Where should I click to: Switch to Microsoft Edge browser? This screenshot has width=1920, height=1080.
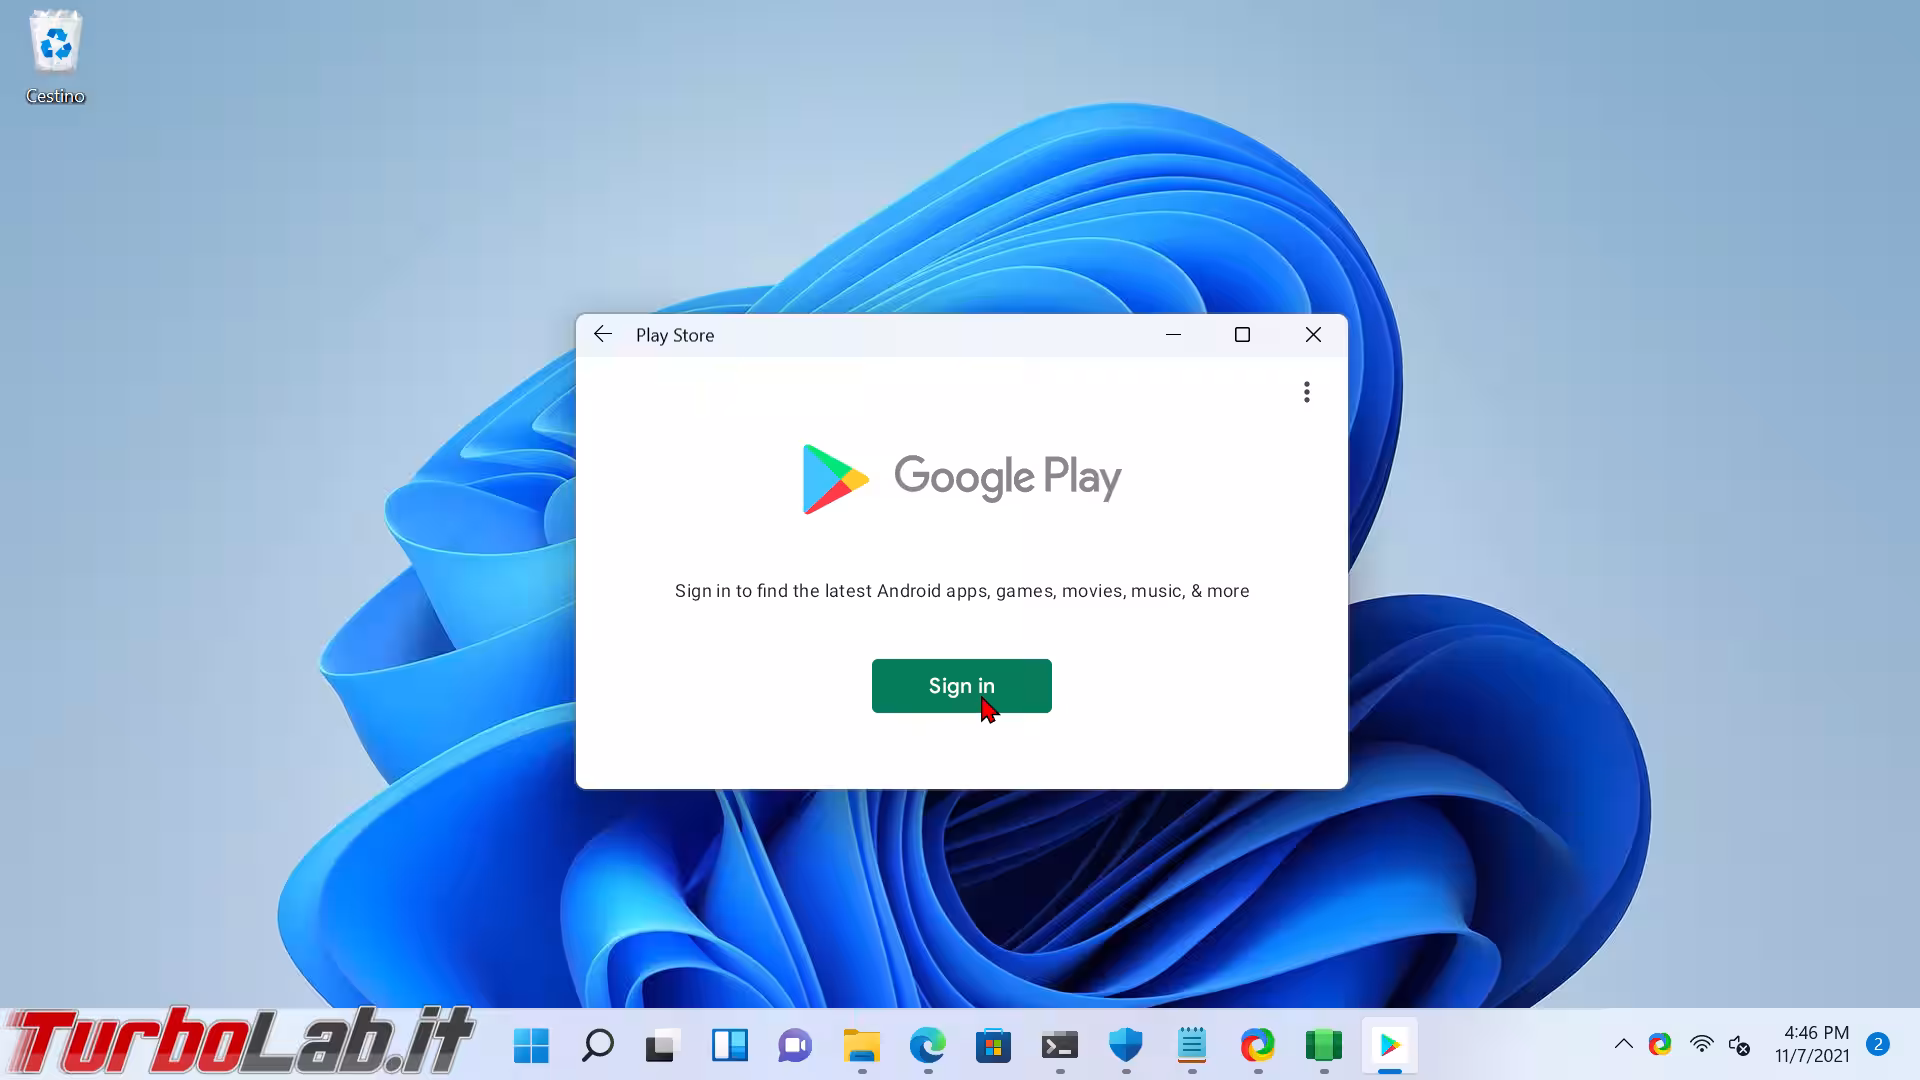tap(927, 1046)
